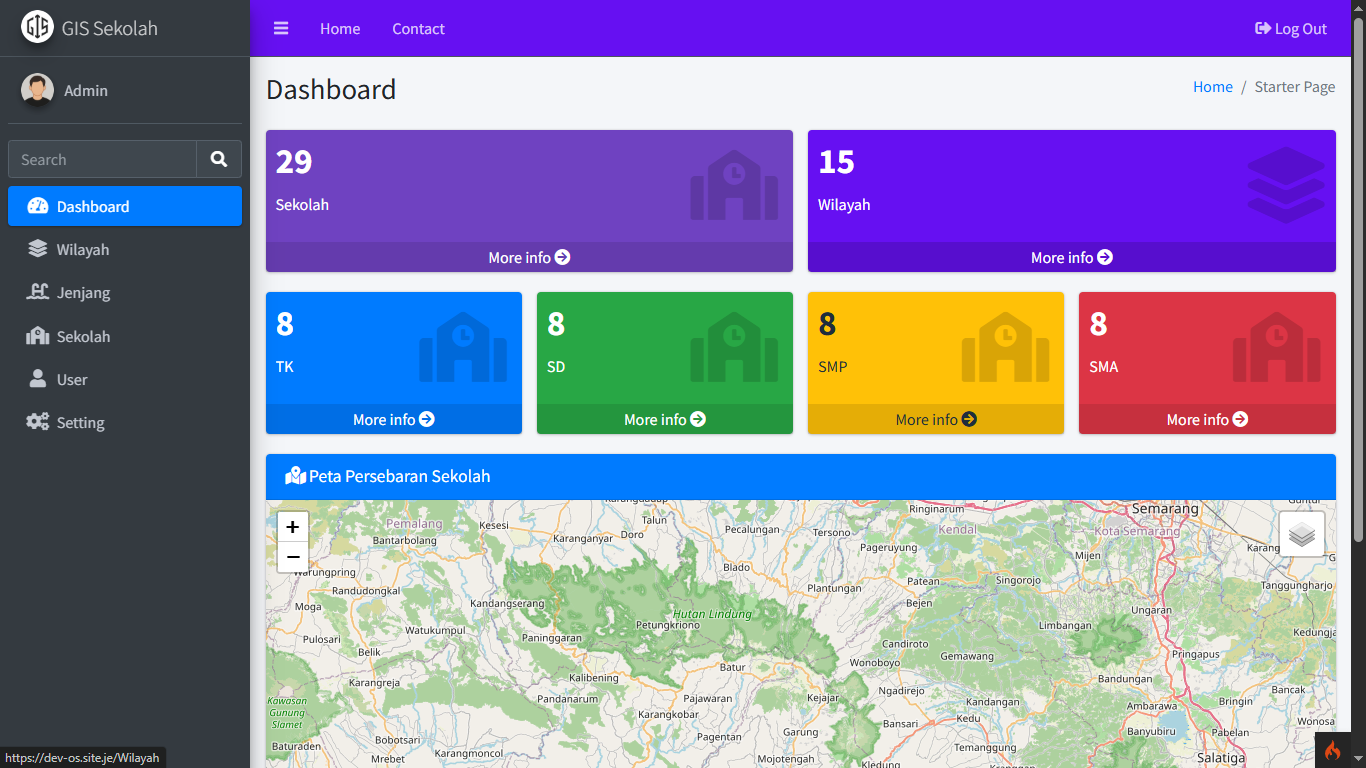1366x768 pixels.
Task: Open Wilayah in the sidebar
Action: pos(125,249)
